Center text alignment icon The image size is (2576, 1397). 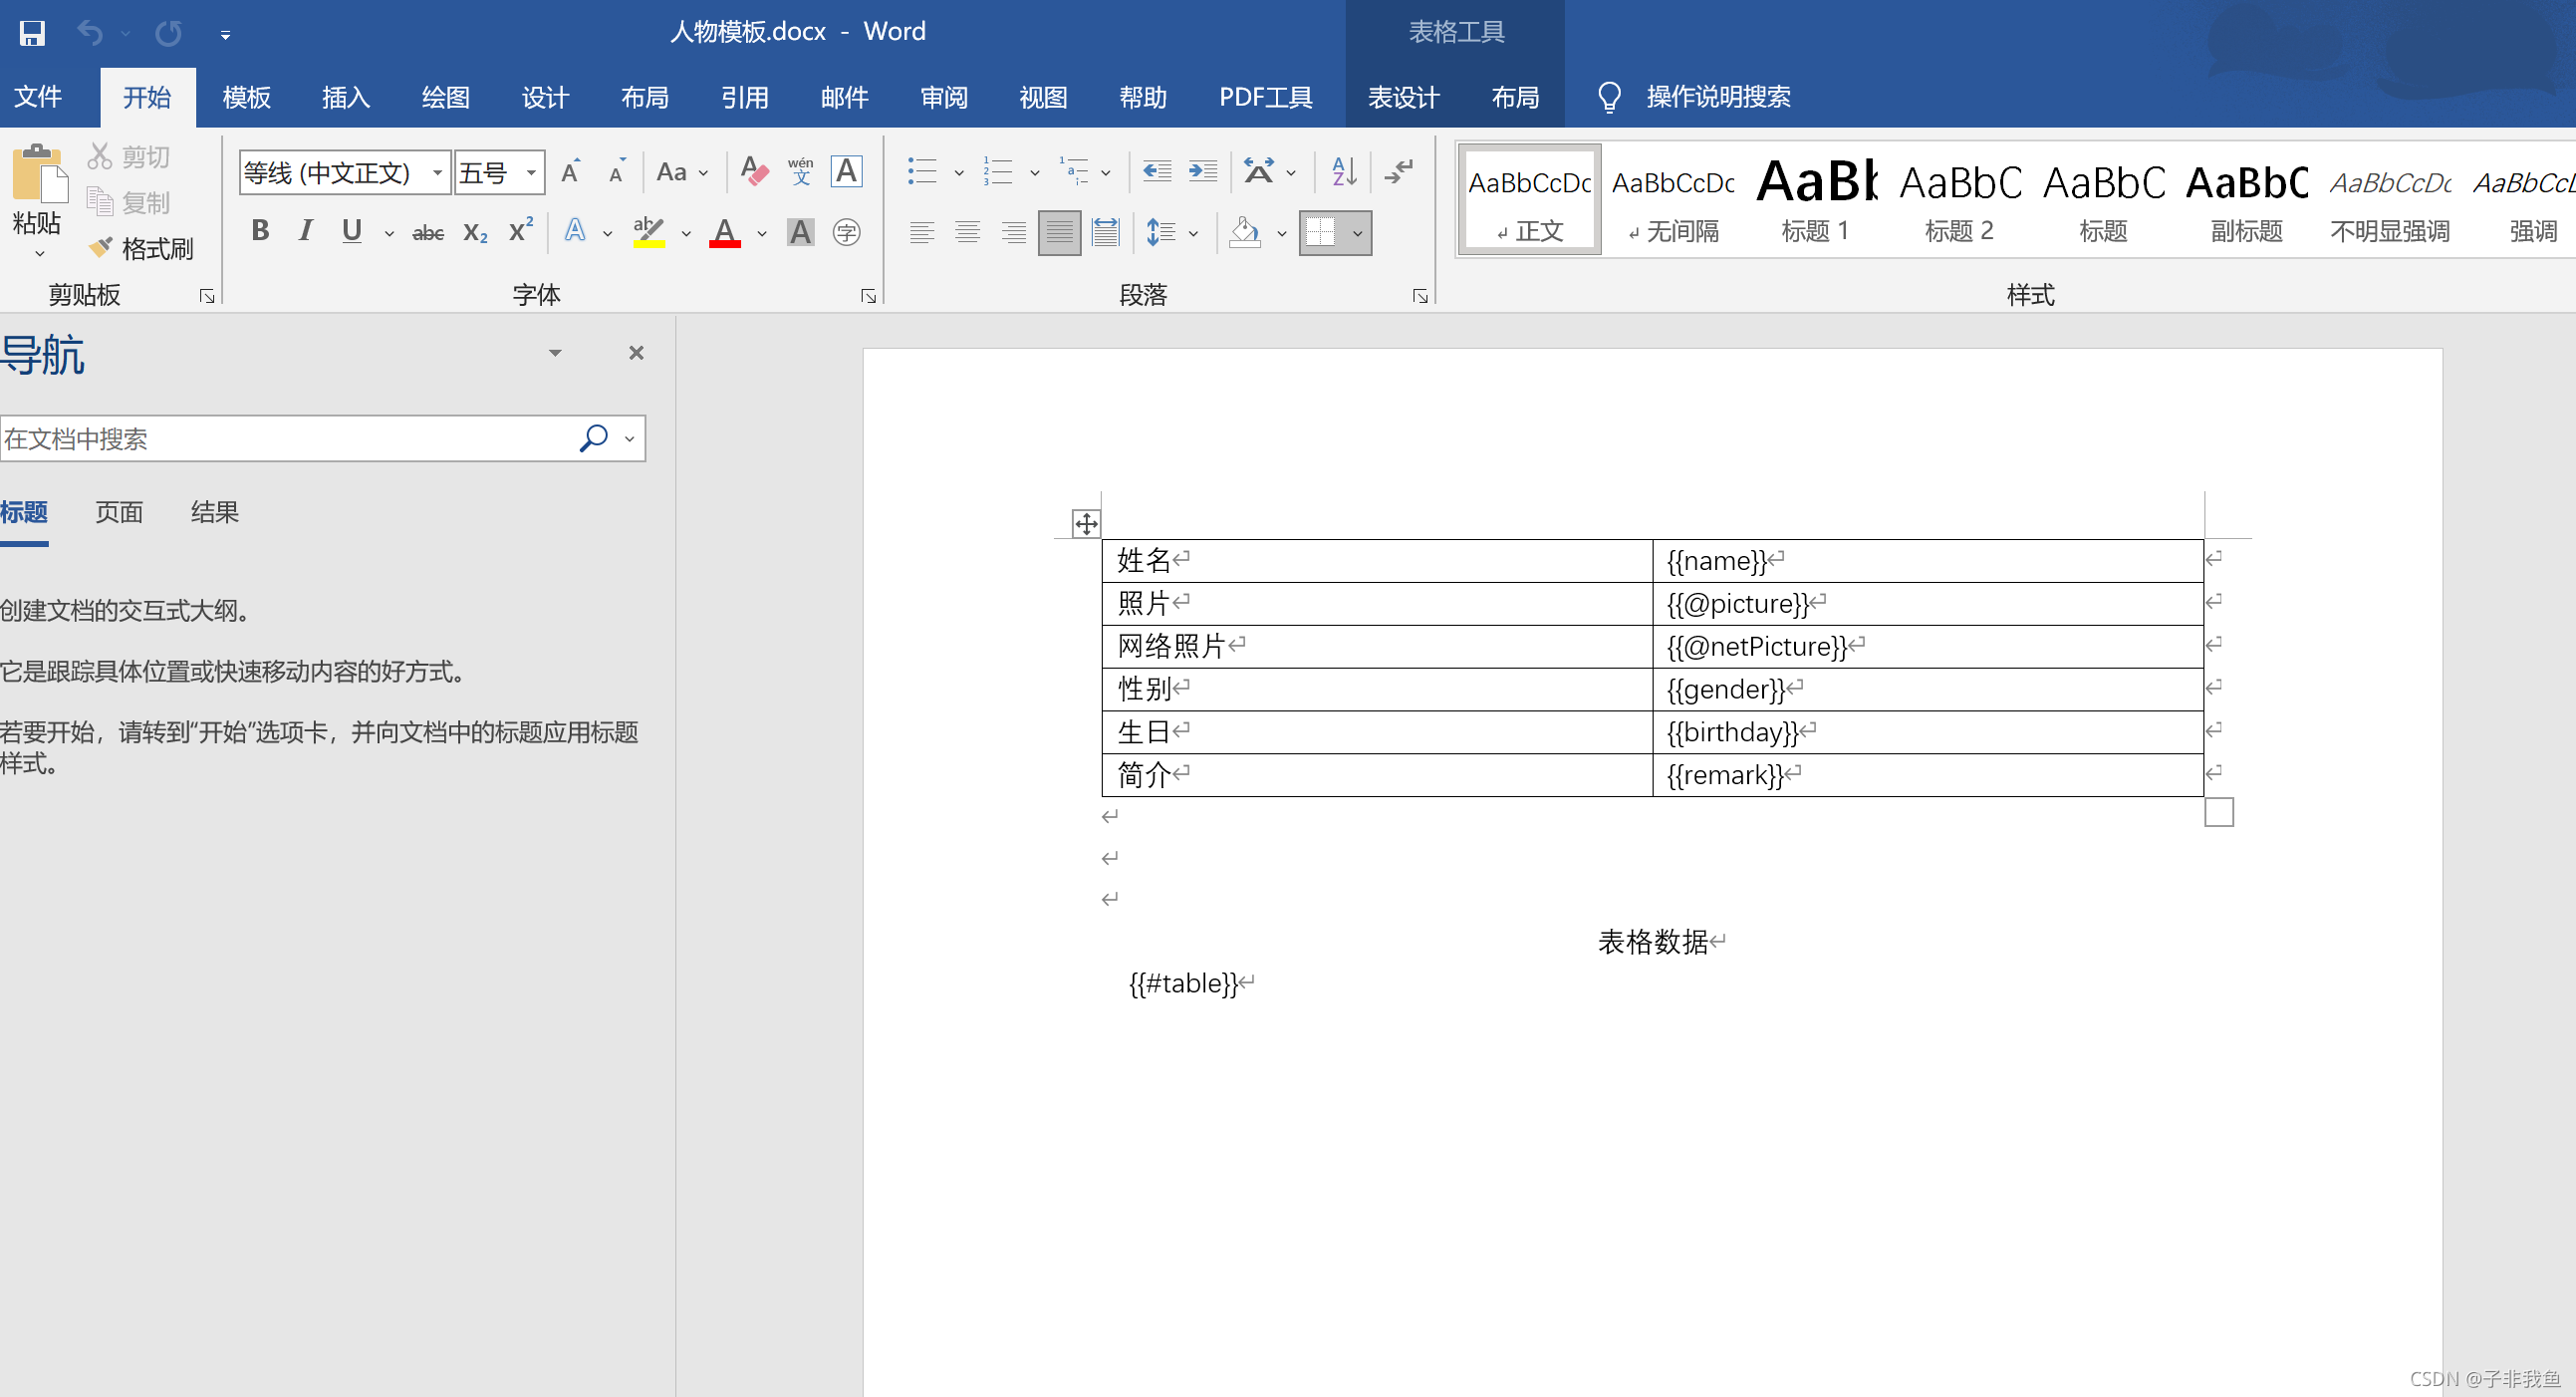[967, 233]
